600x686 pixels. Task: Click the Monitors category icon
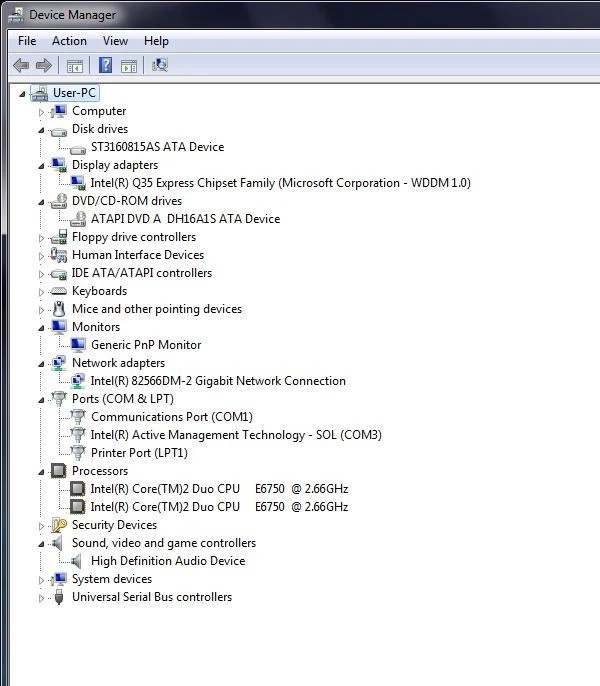click(x=59, y=327)
